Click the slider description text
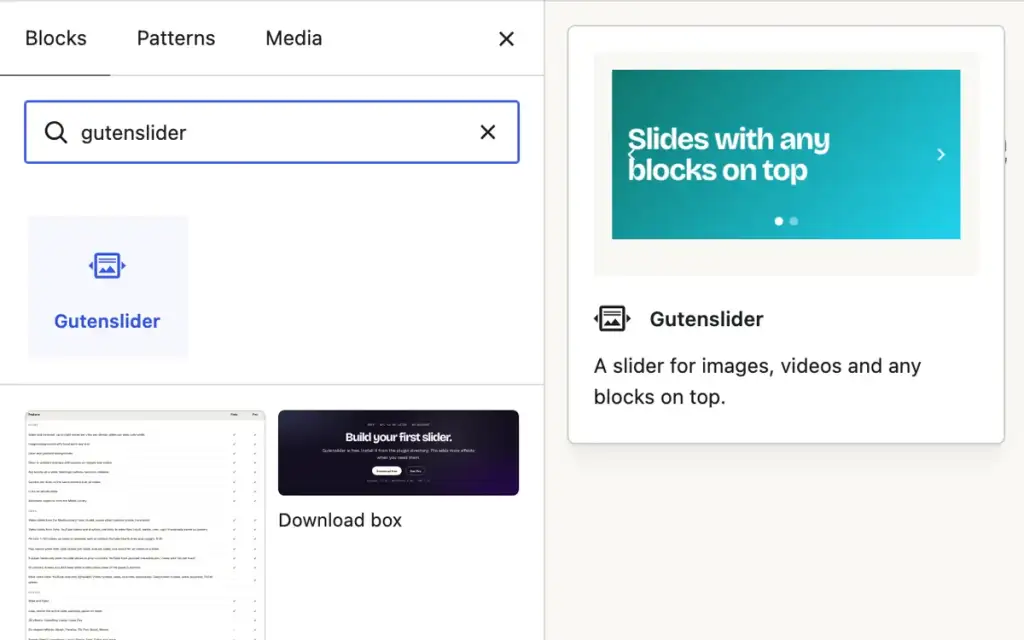Viewport: 1024px width, 640px height. (757, 381)
